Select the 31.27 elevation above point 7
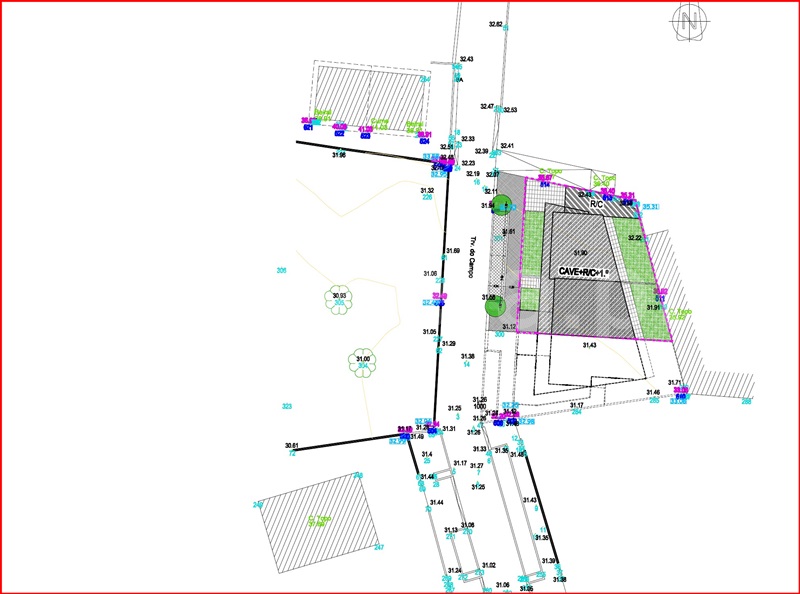 tap(477, 466)
